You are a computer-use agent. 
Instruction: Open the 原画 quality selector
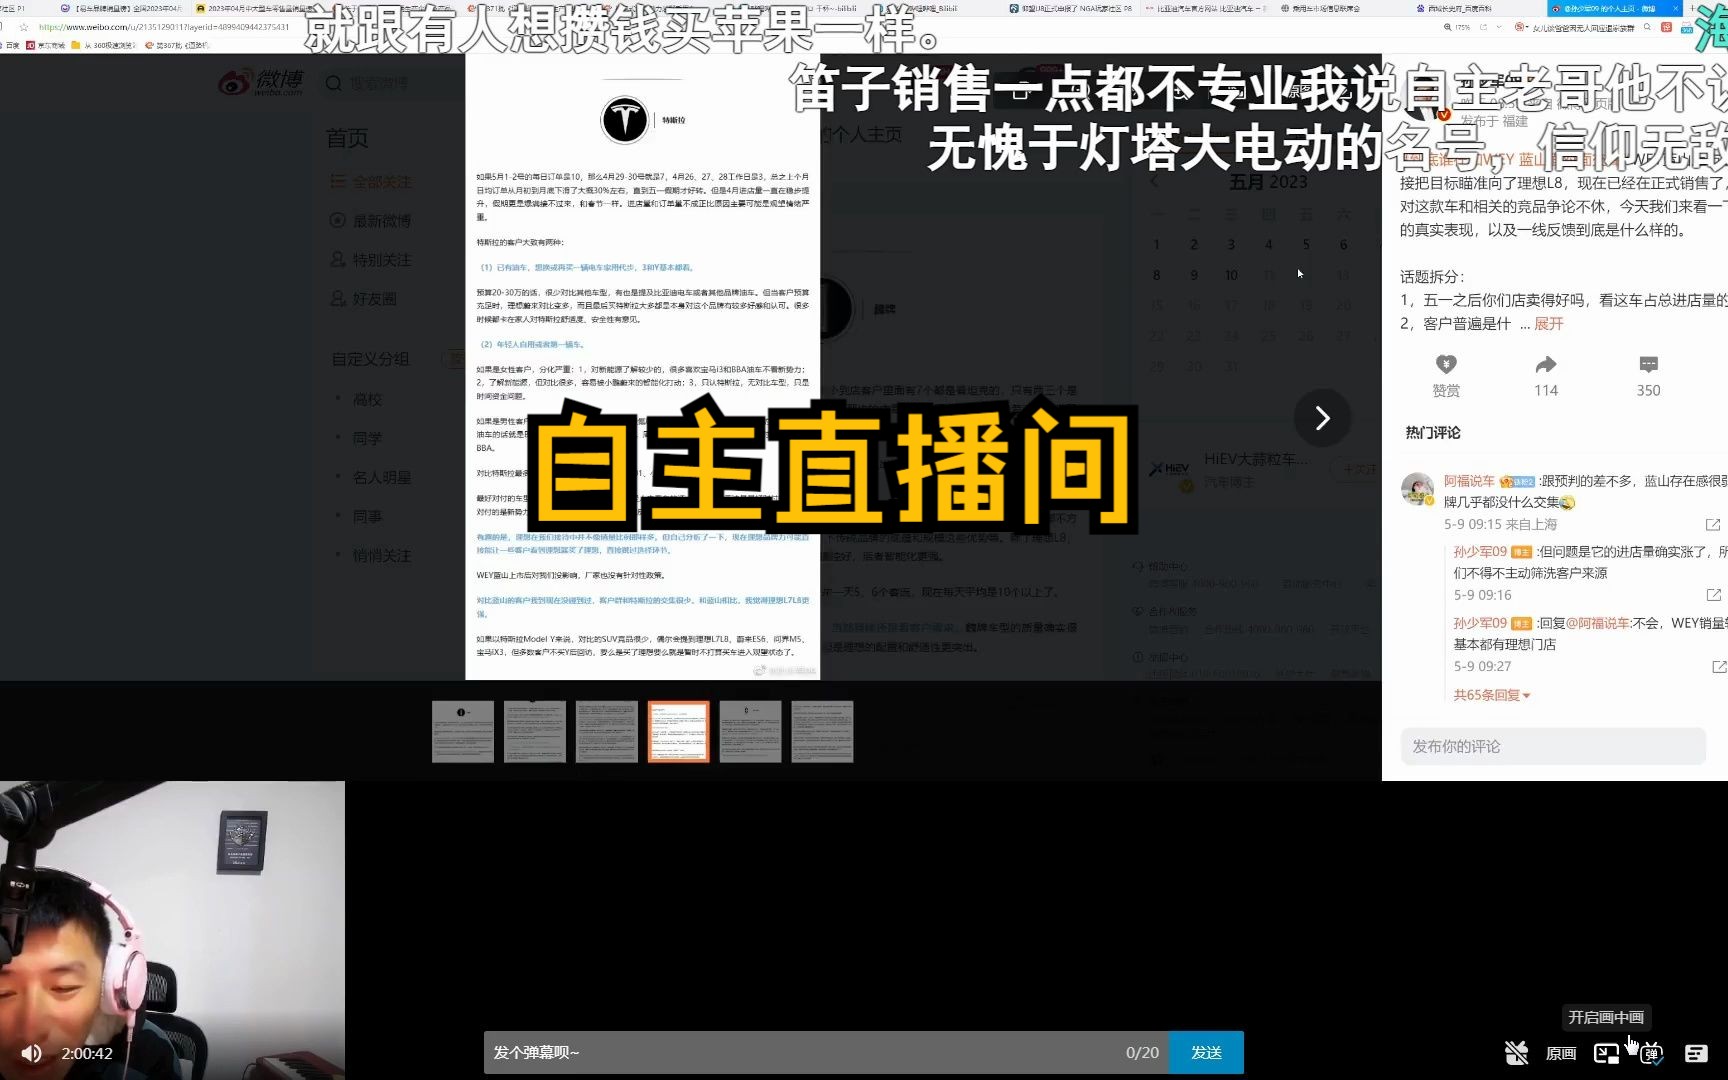(x=1561, y=1053)
